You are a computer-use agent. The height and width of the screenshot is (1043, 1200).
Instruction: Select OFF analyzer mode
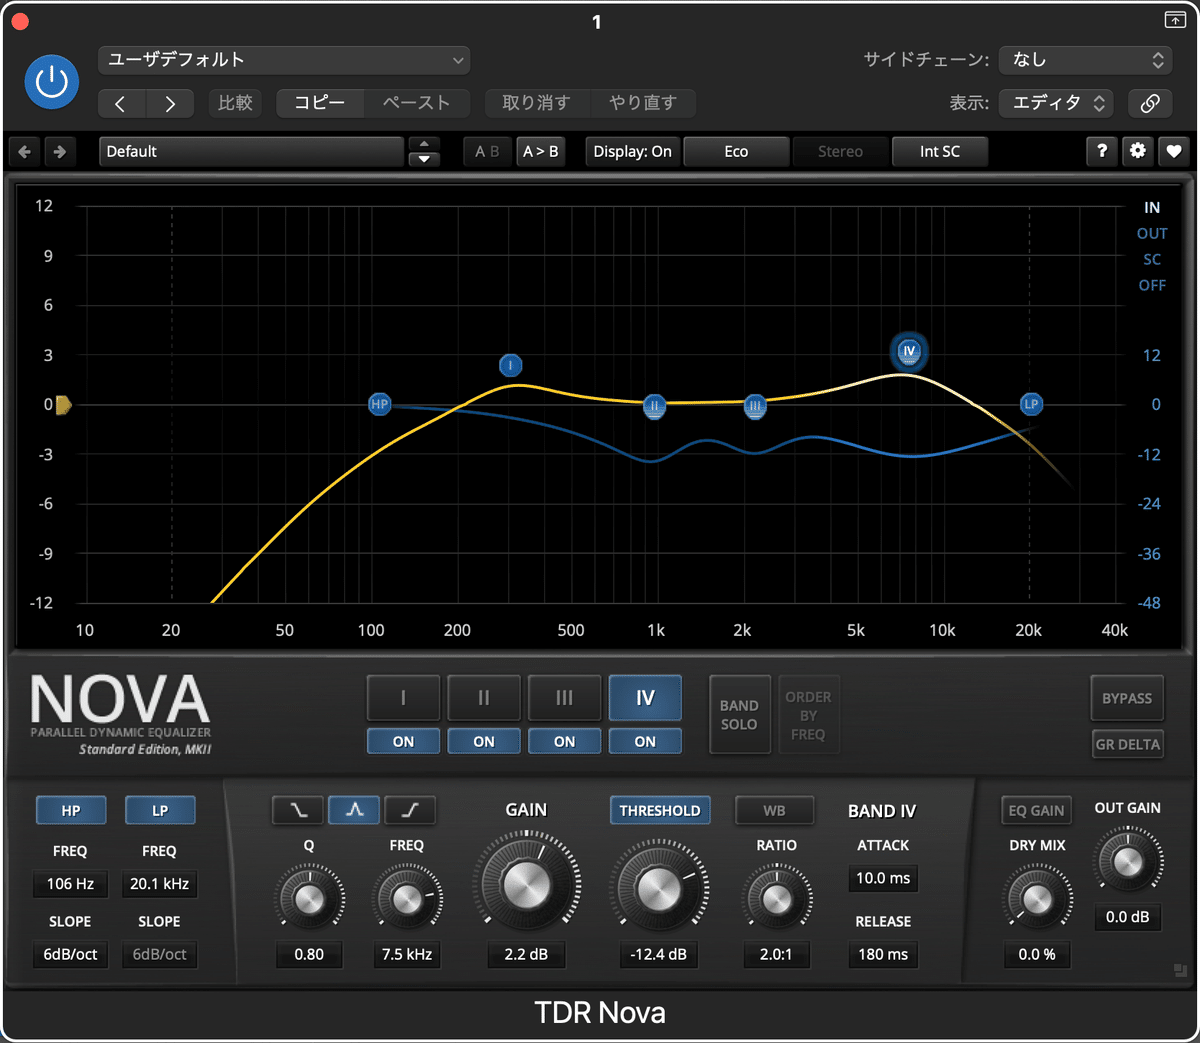[x=1152, y=286]
